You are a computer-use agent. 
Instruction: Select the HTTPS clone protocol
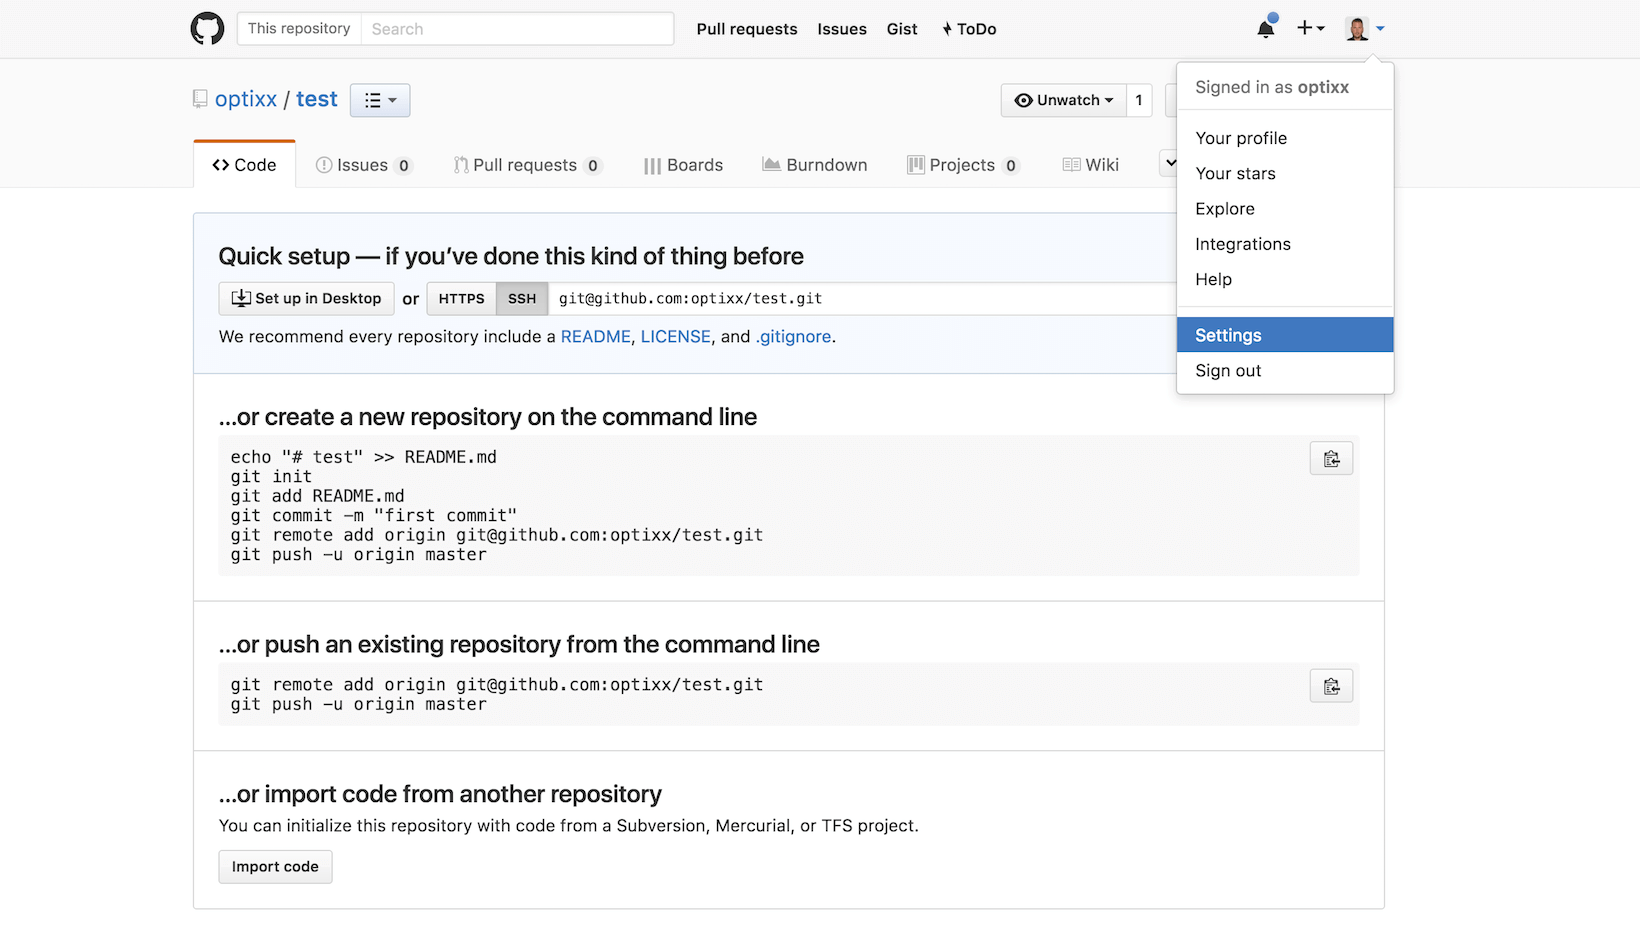461,299
